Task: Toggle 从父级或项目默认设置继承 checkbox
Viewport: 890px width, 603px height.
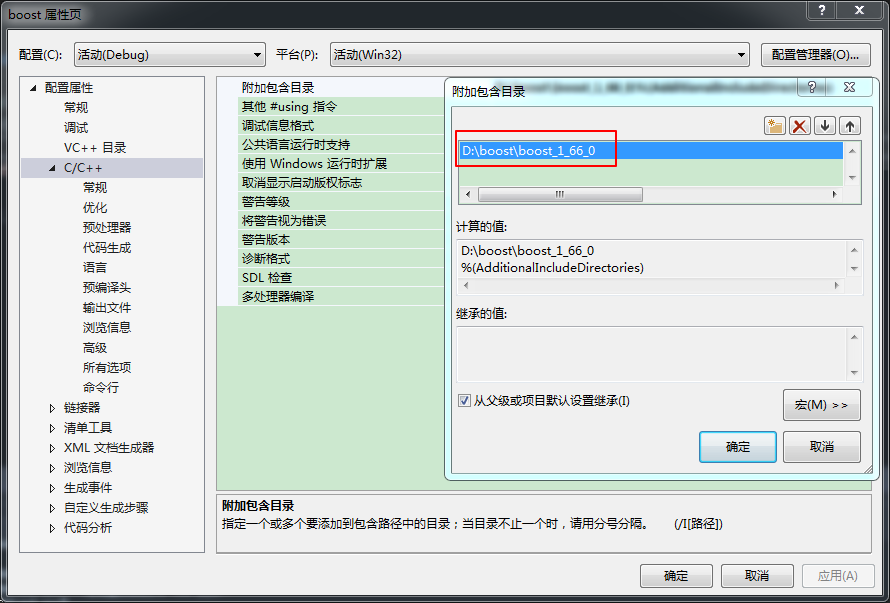Action: pos(464,401)
